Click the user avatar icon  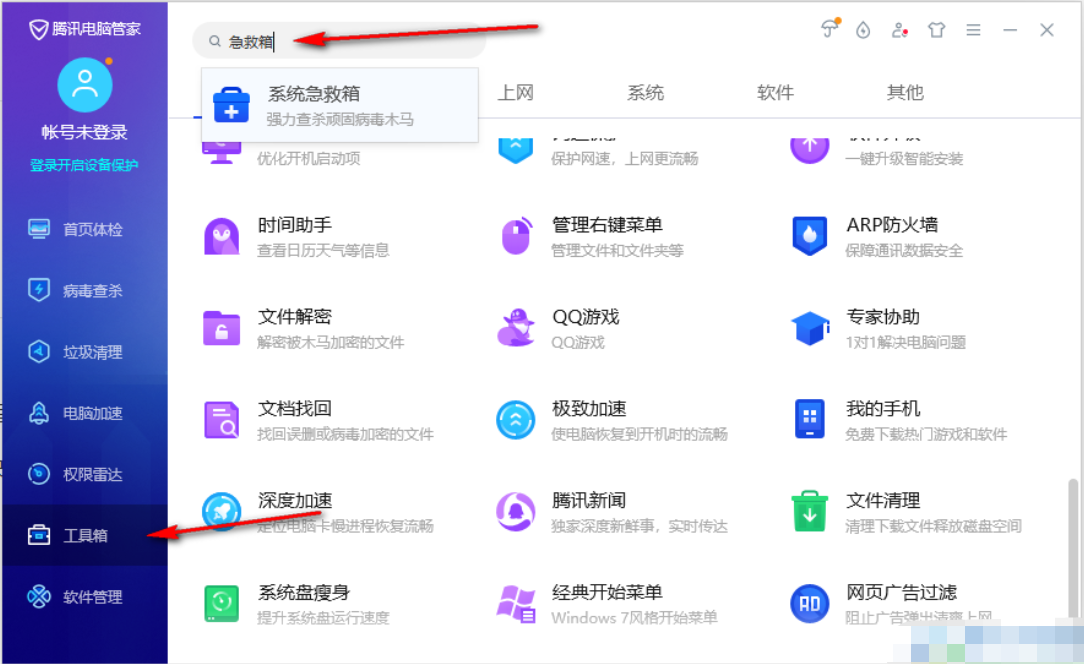[x=84, y=84]
